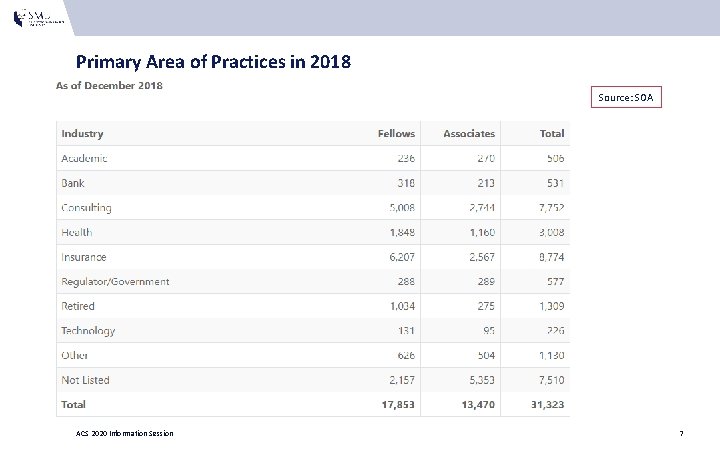Image resolution: width=720 pixels, height=450 pixels.
Task: Click the Insurance row label
Action: point(84,257)
